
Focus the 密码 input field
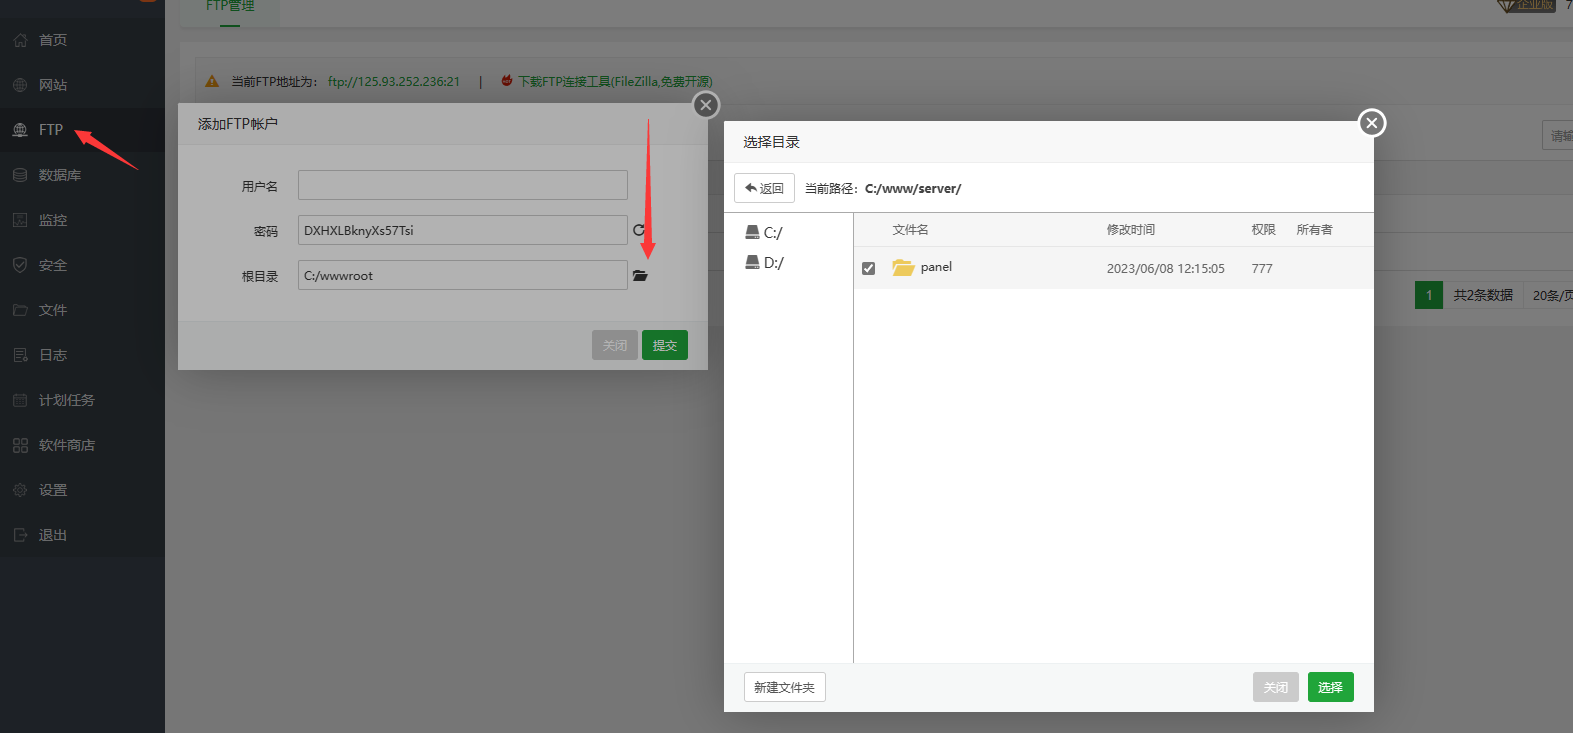(x=463, y=230)
